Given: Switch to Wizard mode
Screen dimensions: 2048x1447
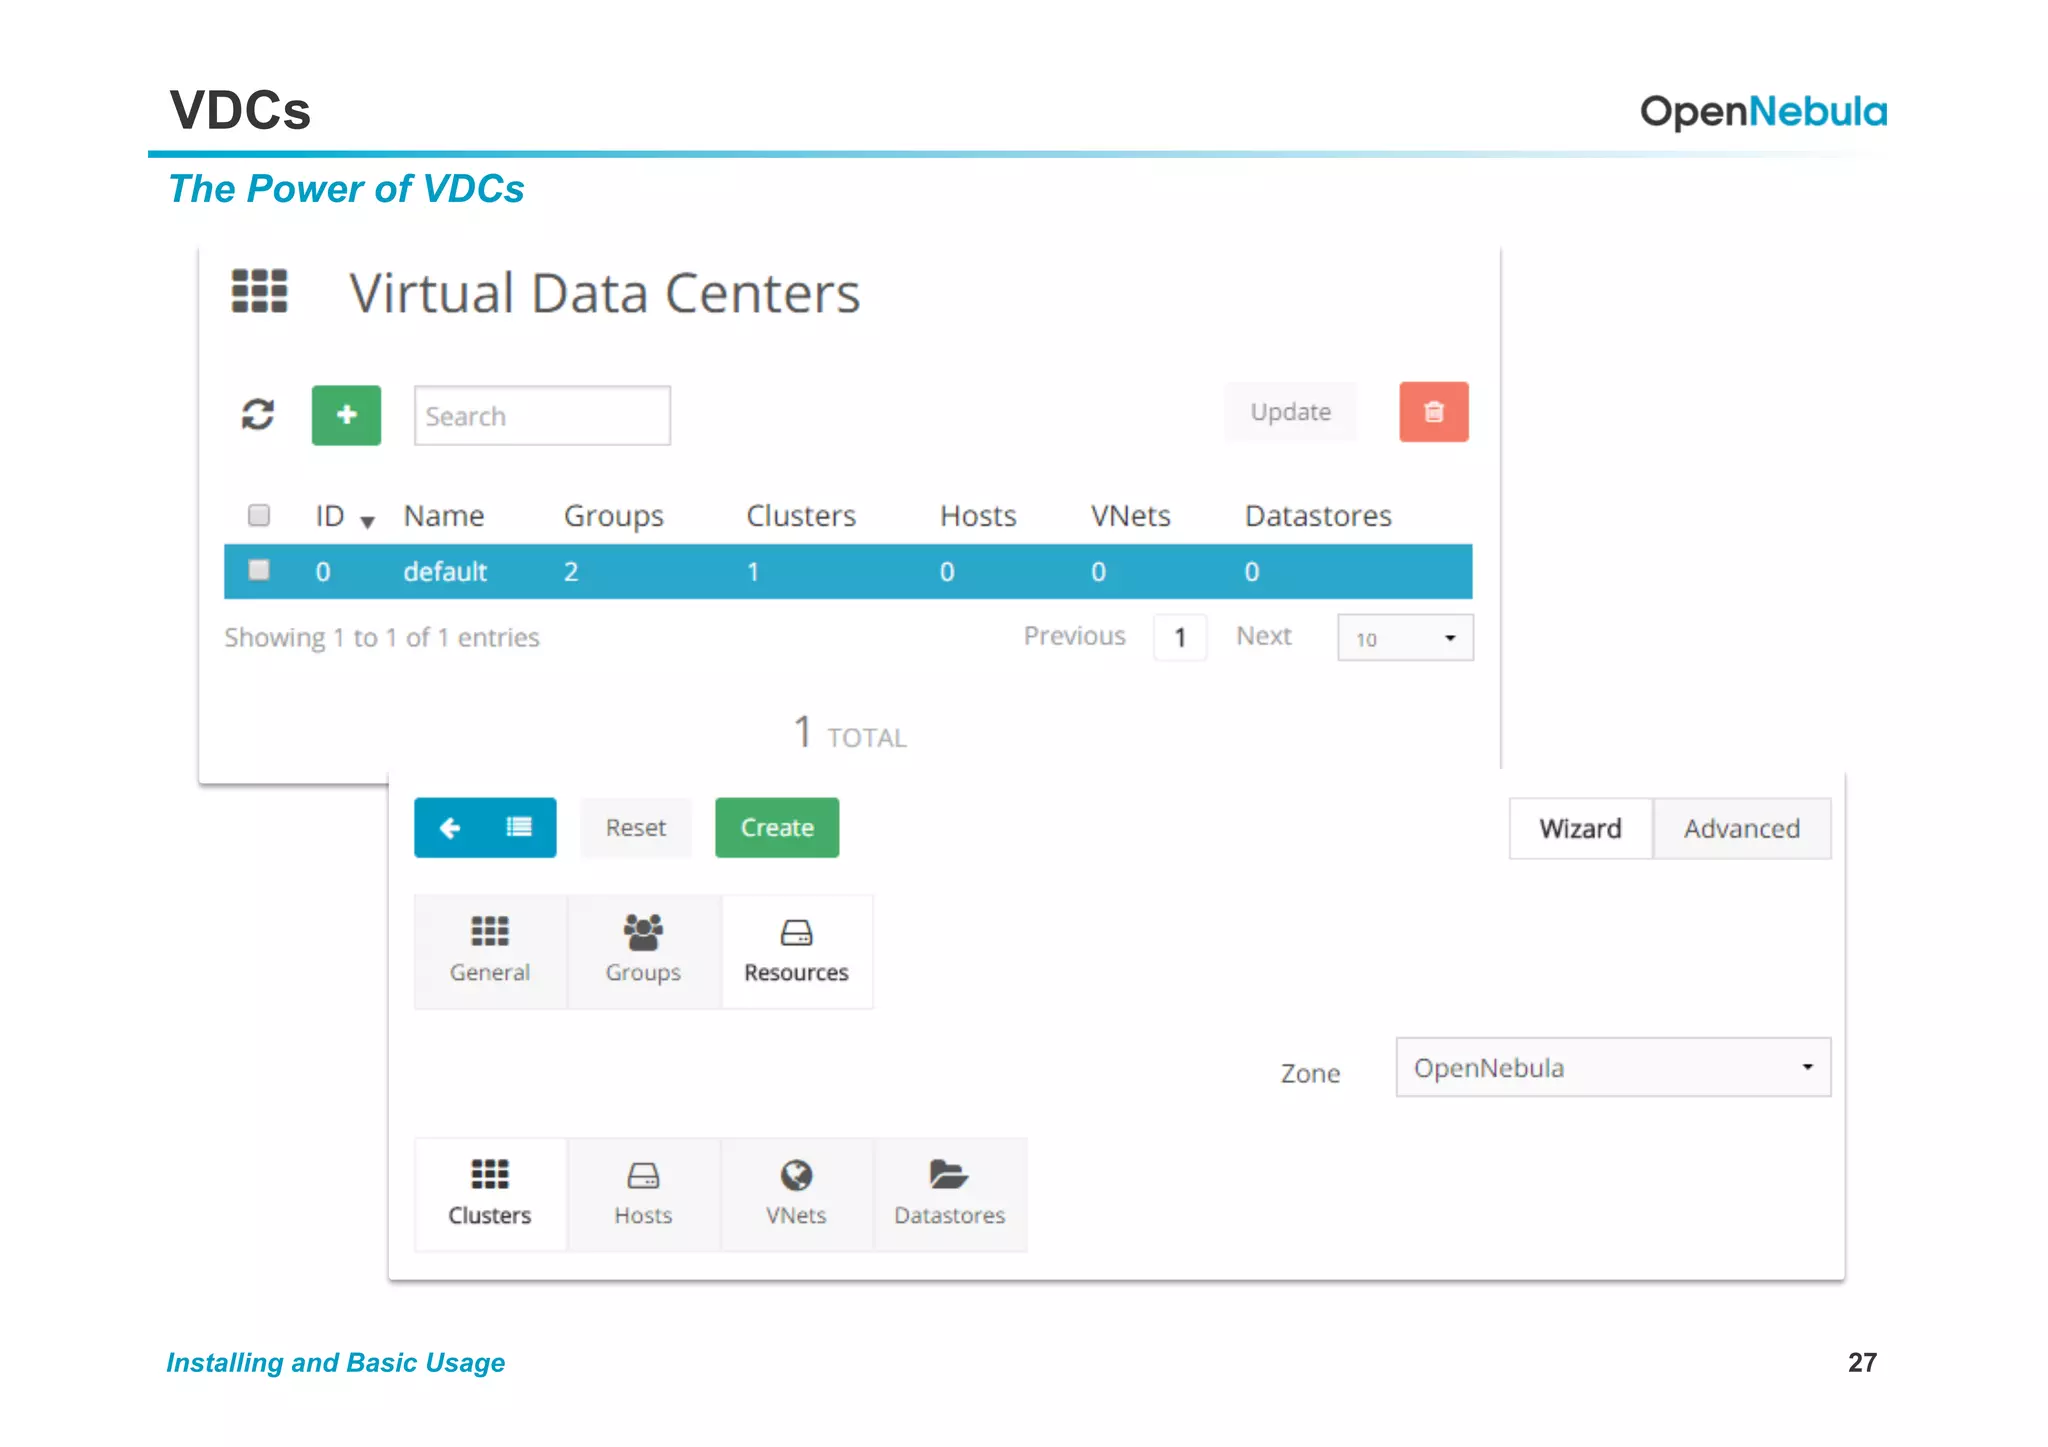Looking at the screenshot, I should pyautogui.click(x=1580, y=828).
